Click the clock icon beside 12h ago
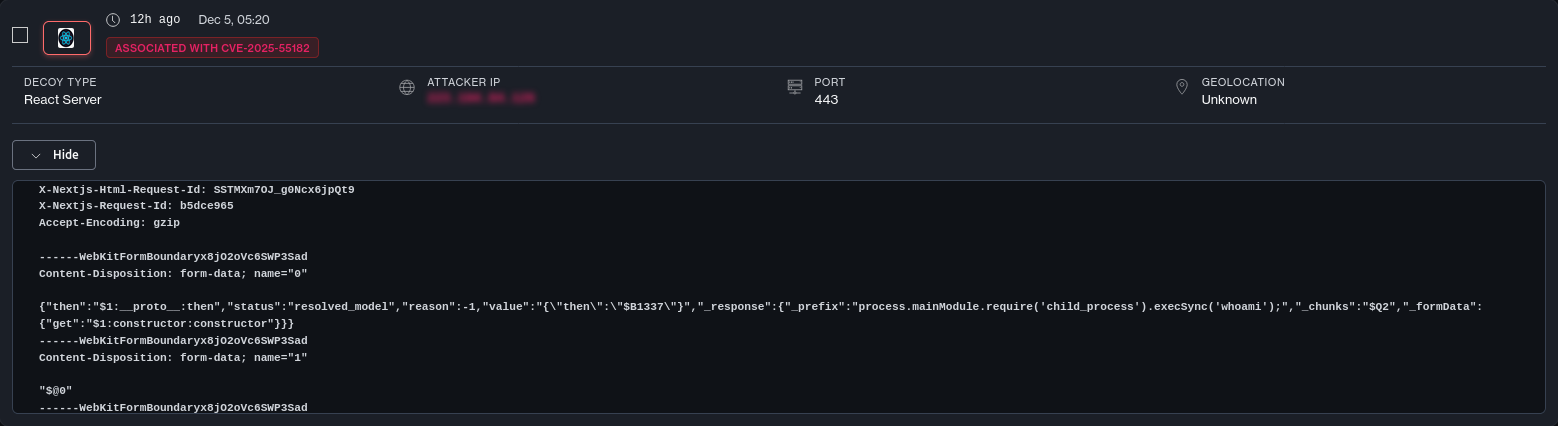 tap(113, 20)
